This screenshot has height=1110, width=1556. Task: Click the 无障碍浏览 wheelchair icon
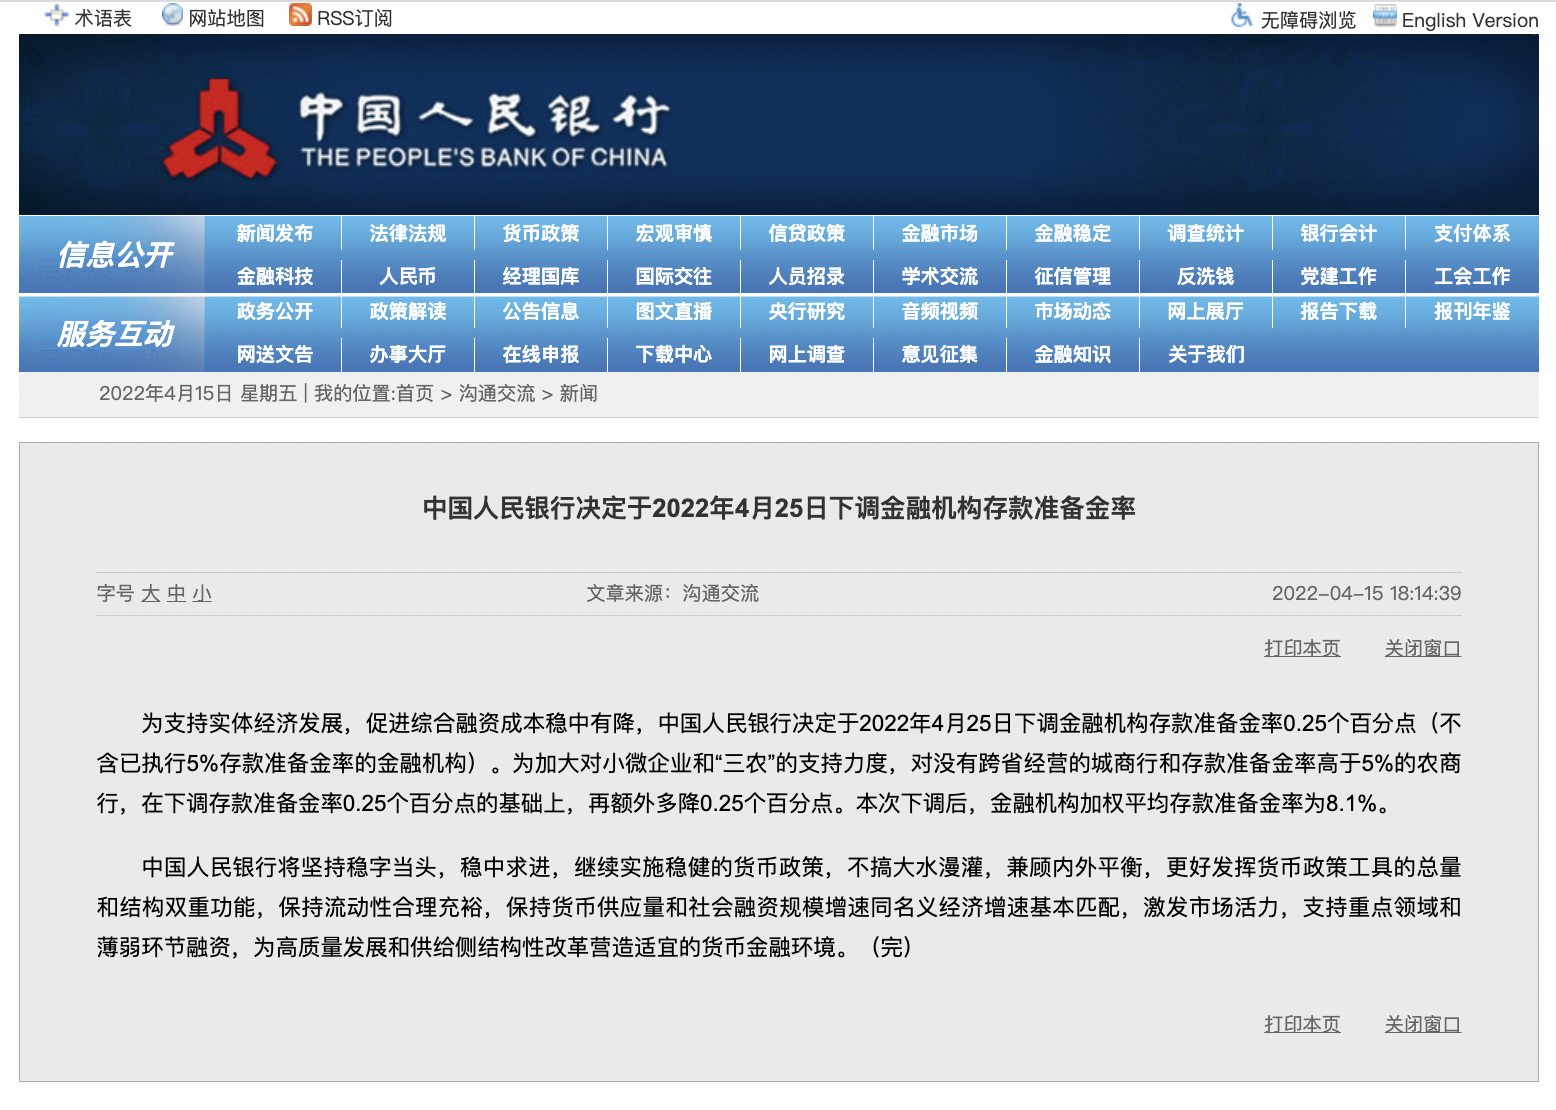click(x=1241, y=16)
